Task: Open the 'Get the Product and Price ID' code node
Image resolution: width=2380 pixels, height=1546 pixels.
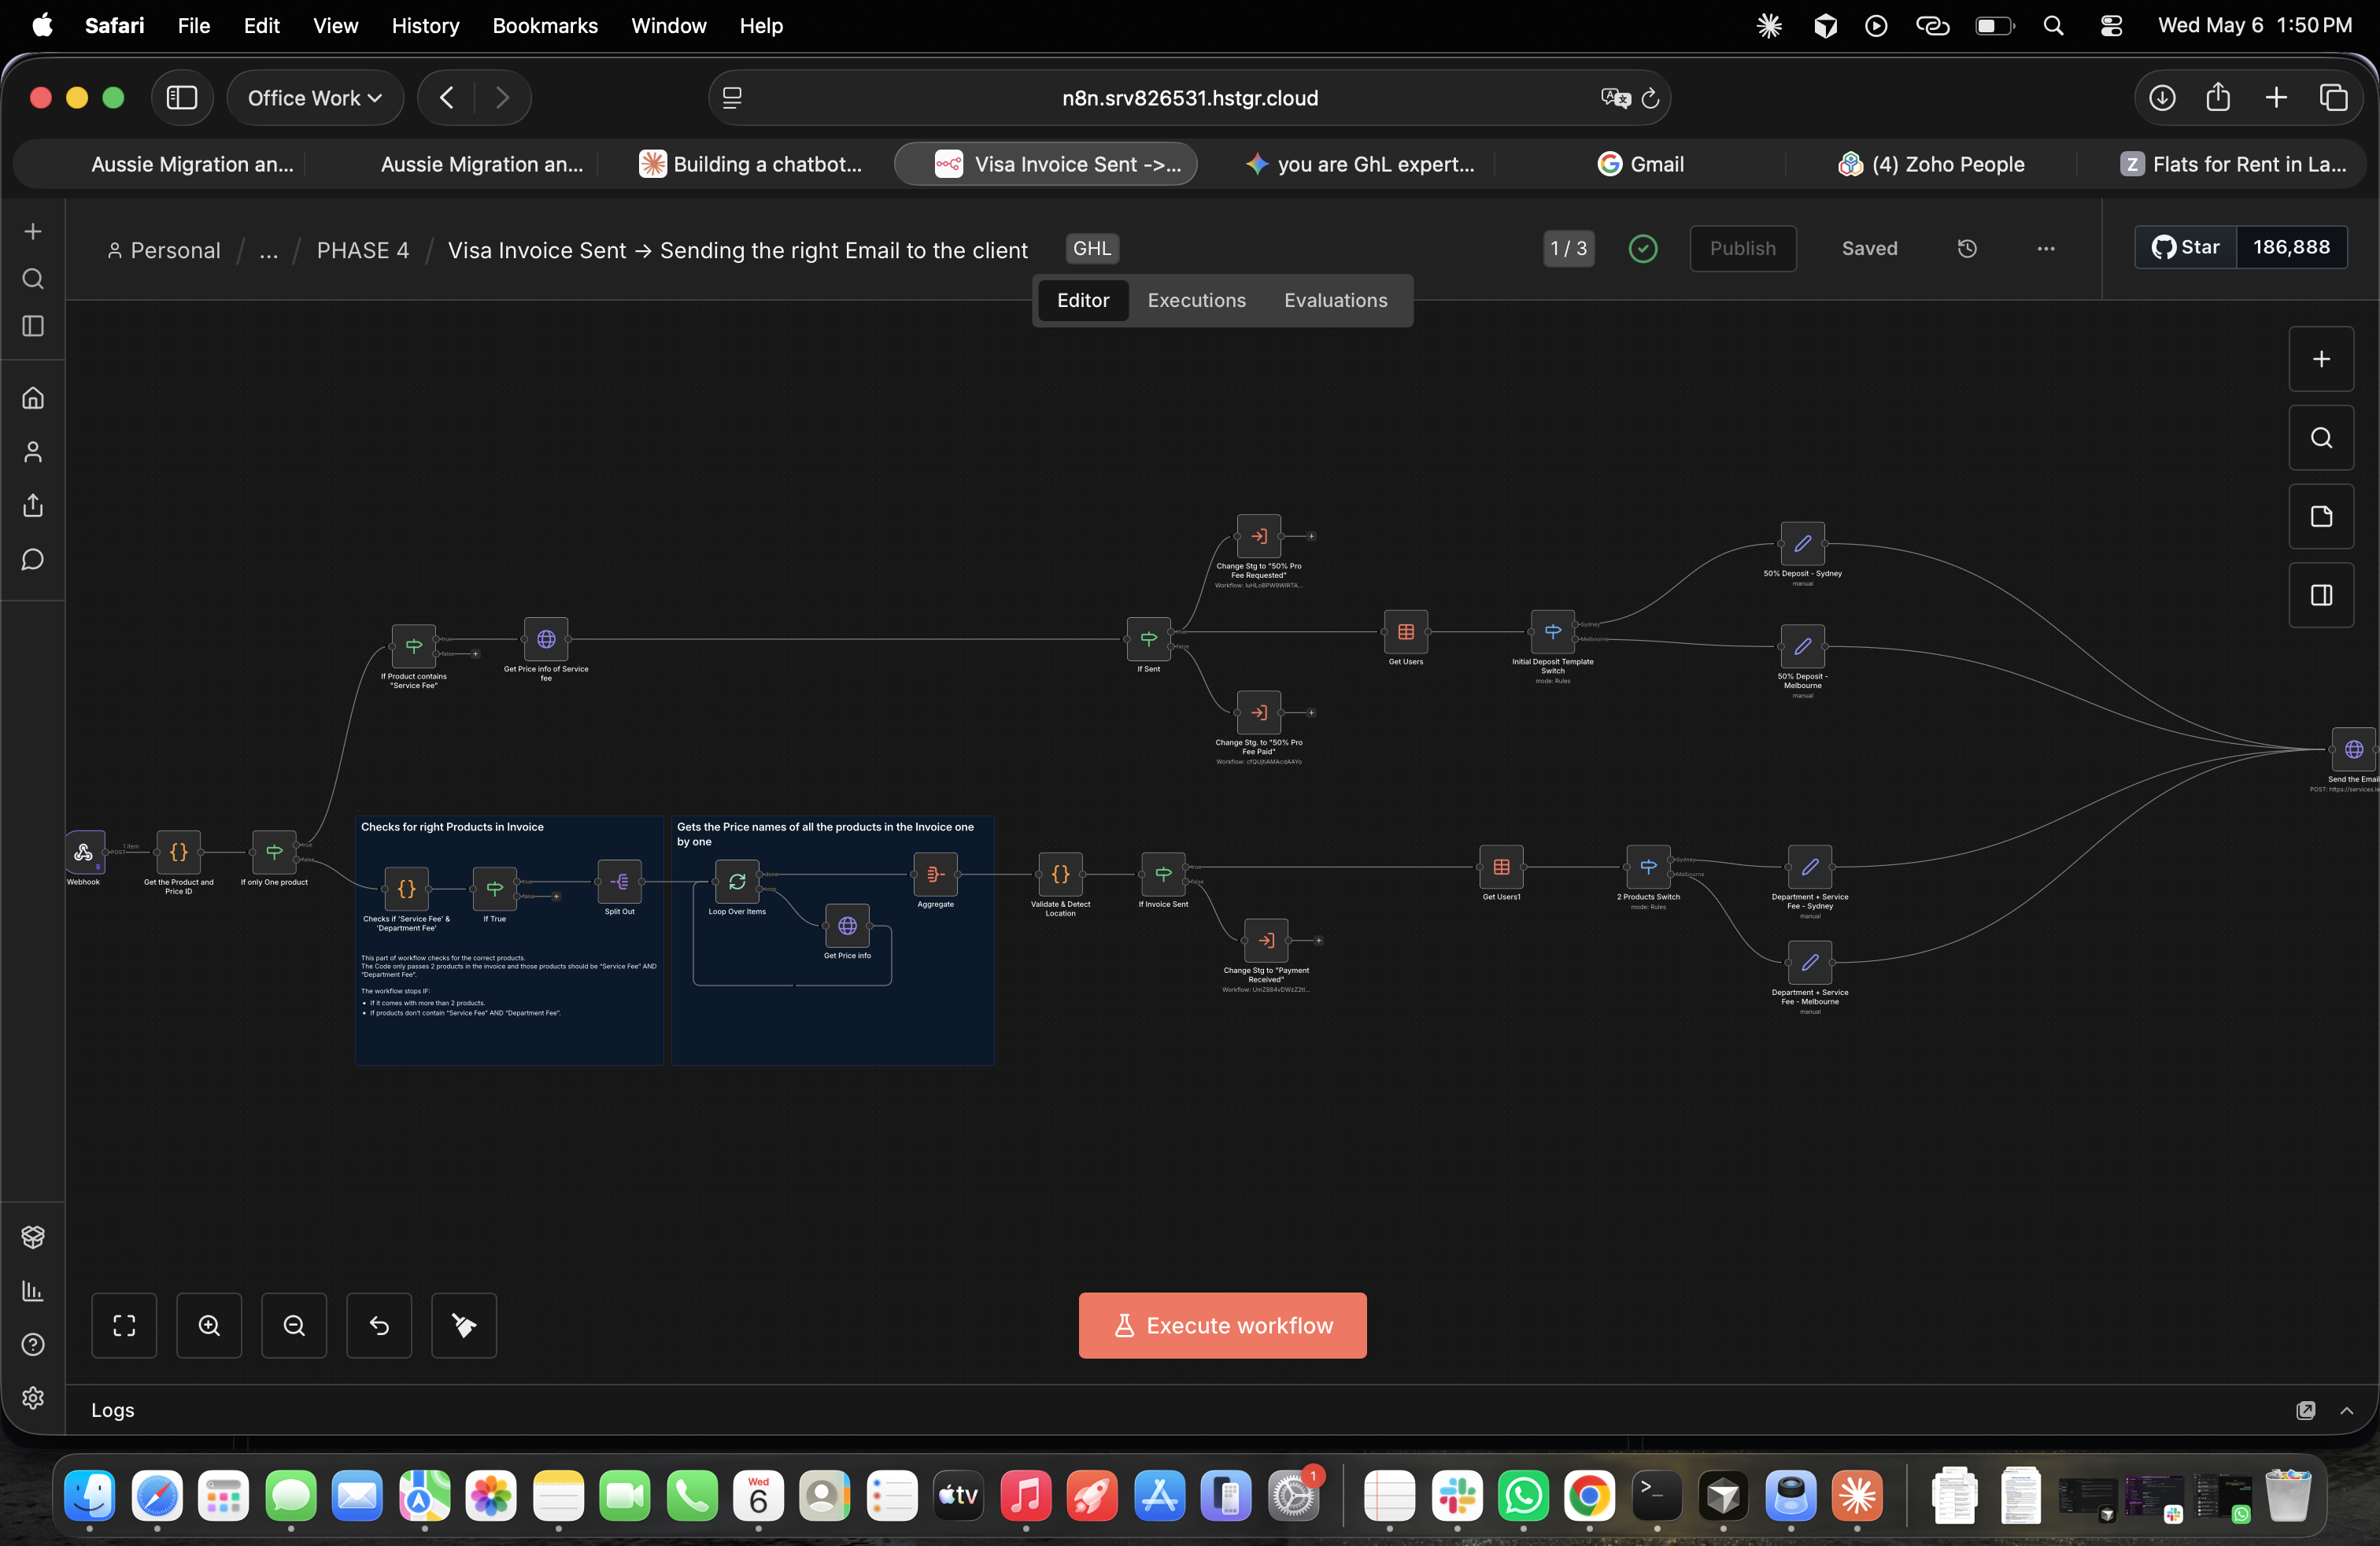Action: pyautogui.click(x=178, y=852)
